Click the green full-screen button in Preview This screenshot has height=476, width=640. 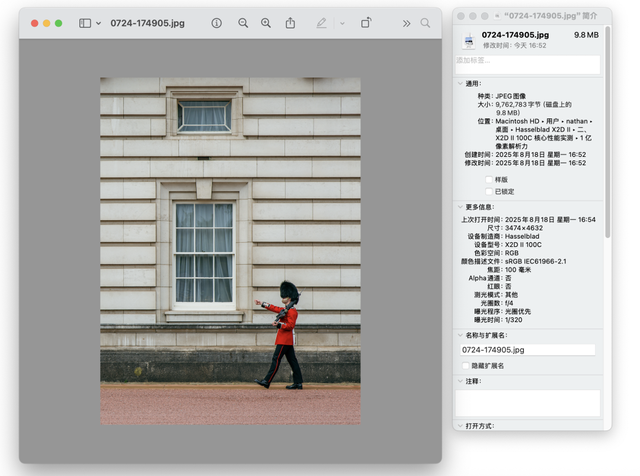click(58, 23)
